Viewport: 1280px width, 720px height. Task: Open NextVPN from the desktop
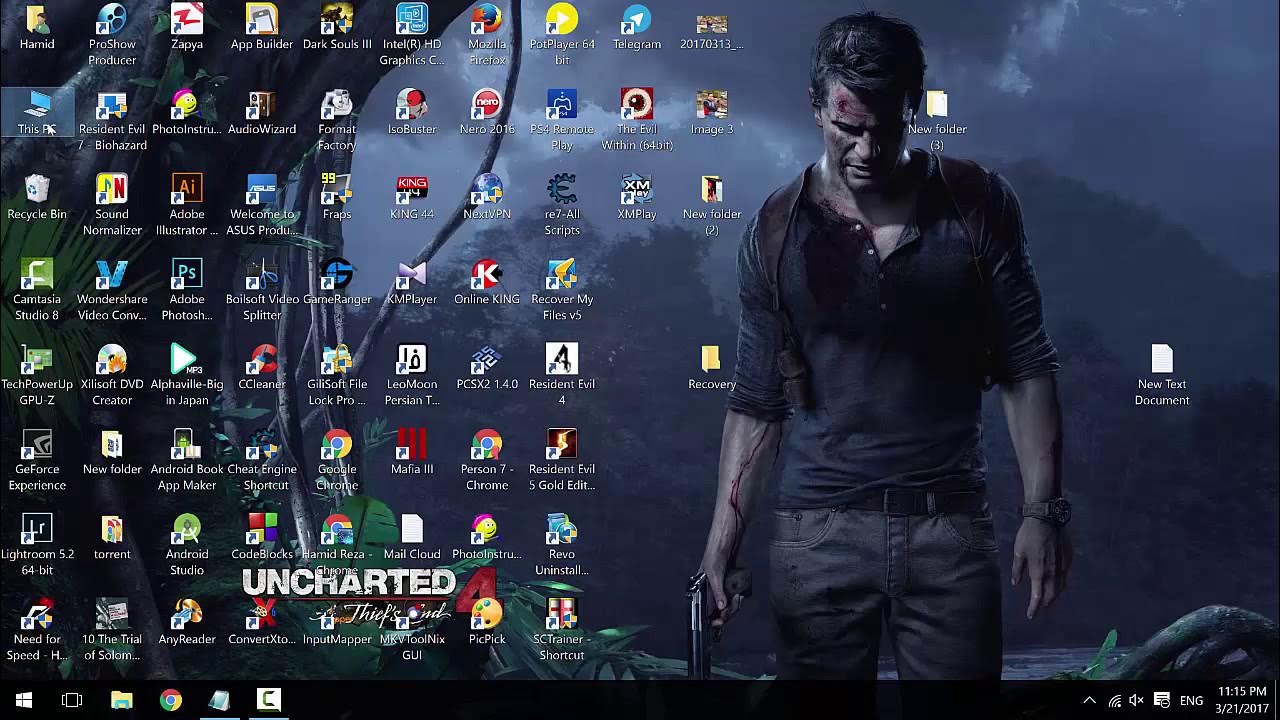(487, 197)
